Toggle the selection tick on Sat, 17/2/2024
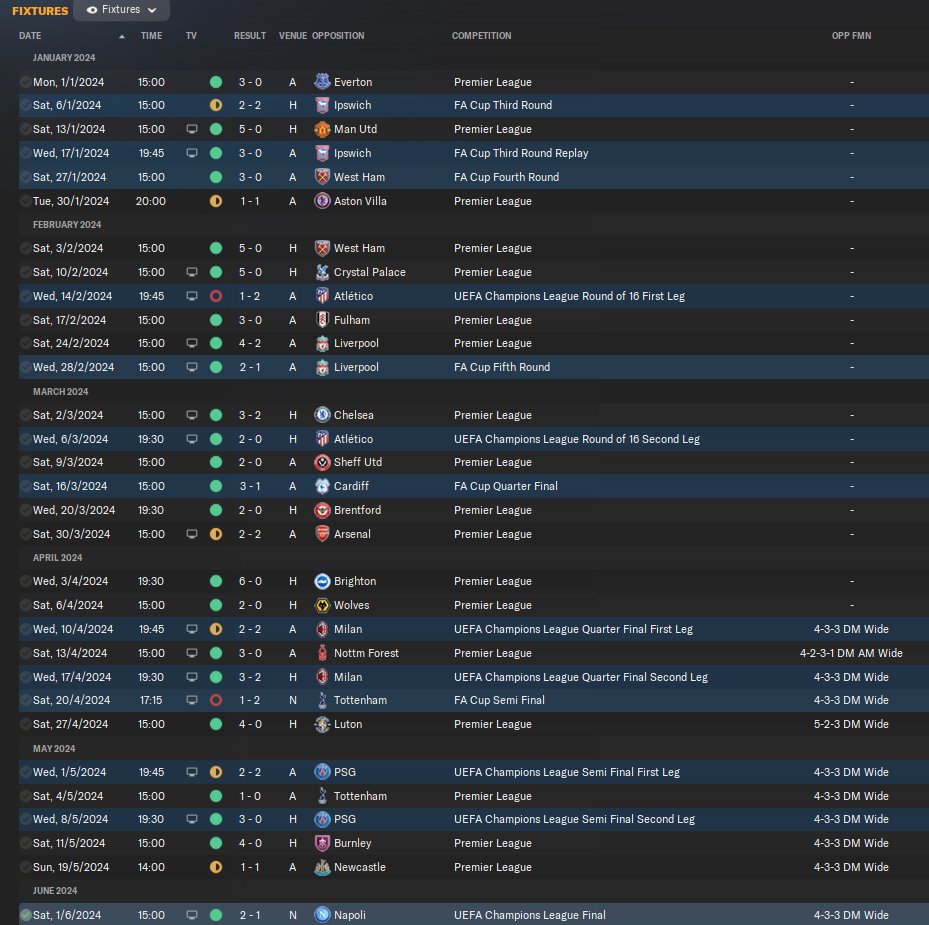Viewport: 929px width, 925px height. click(25, 320)
